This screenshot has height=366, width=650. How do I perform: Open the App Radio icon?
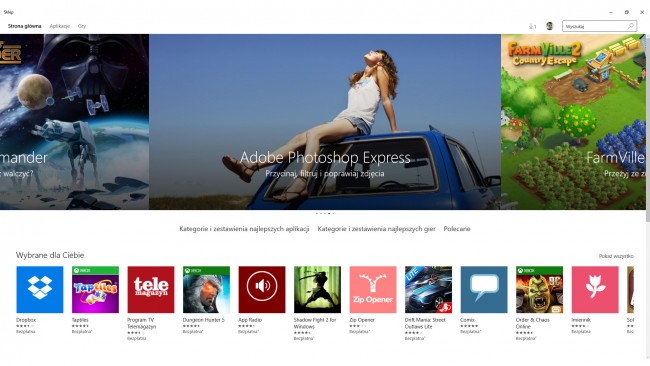pos(262,289)
